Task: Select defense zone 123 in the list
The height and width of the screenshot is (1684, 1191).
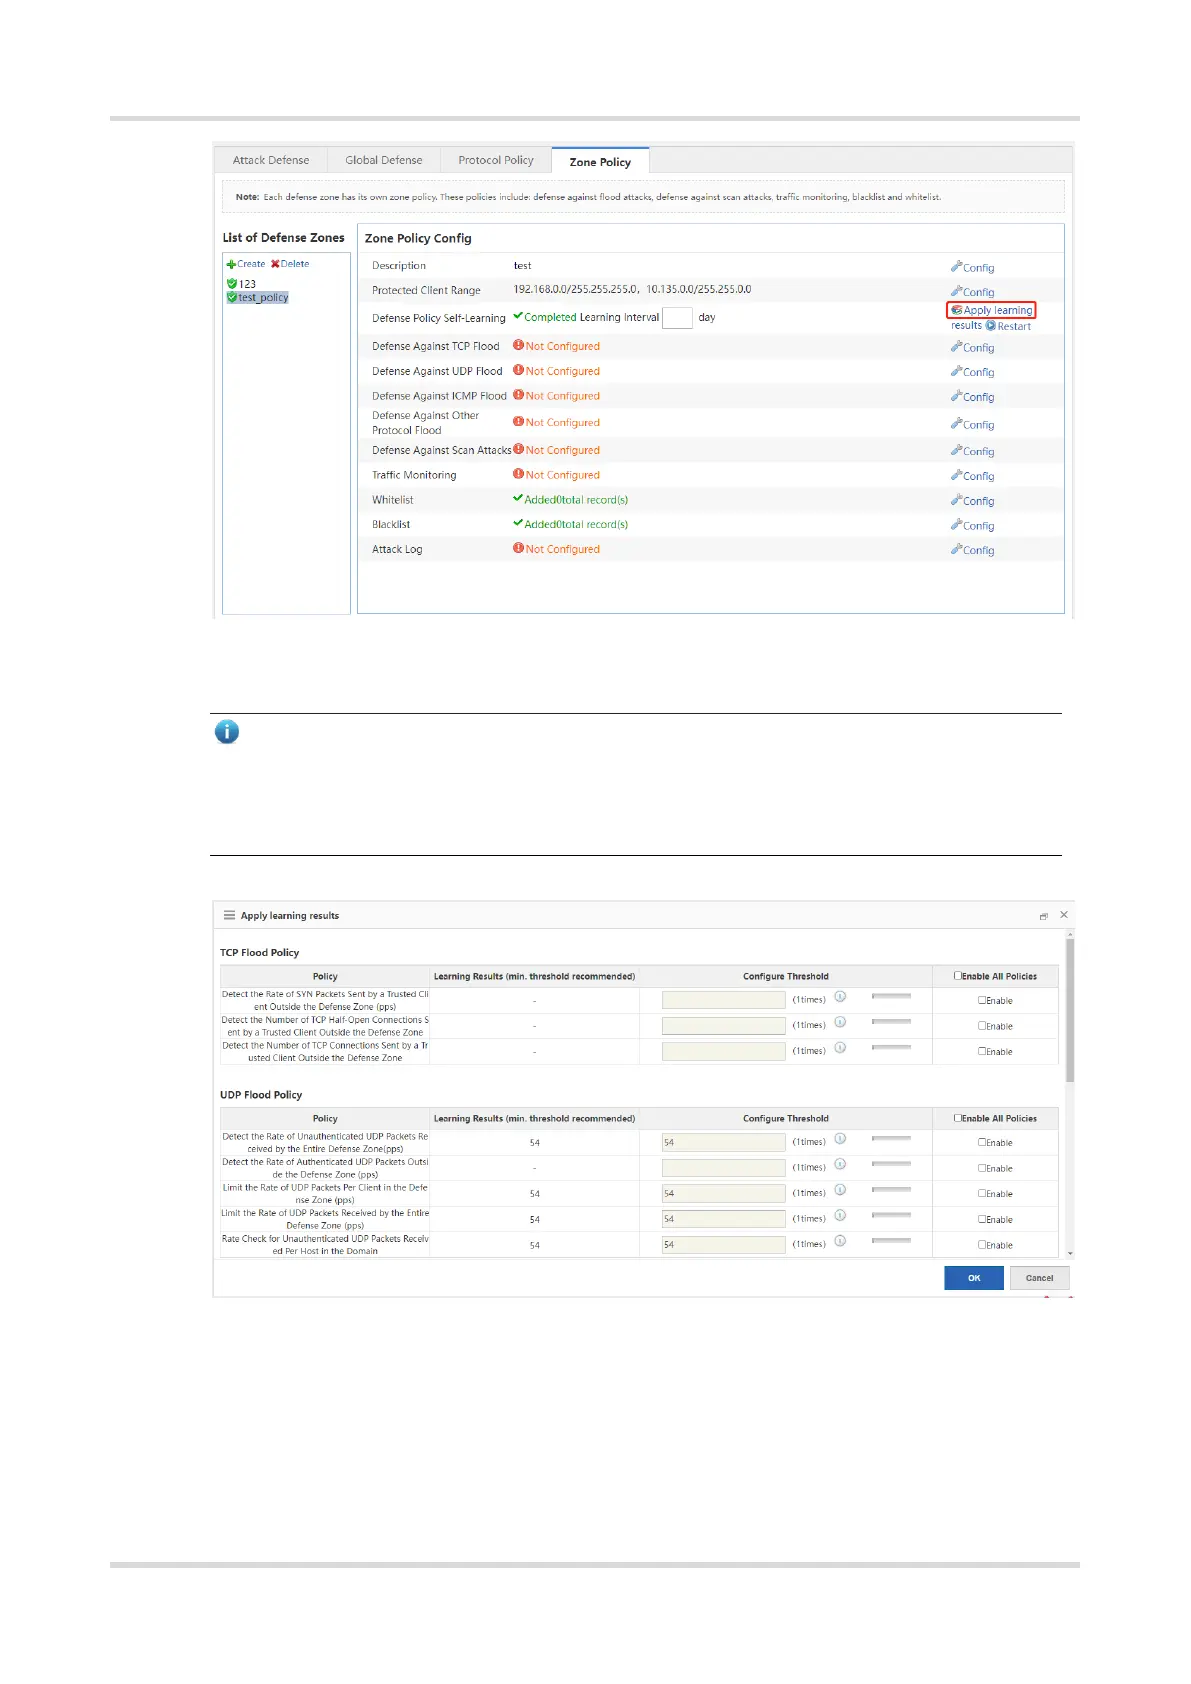Action: pos(247,284)
